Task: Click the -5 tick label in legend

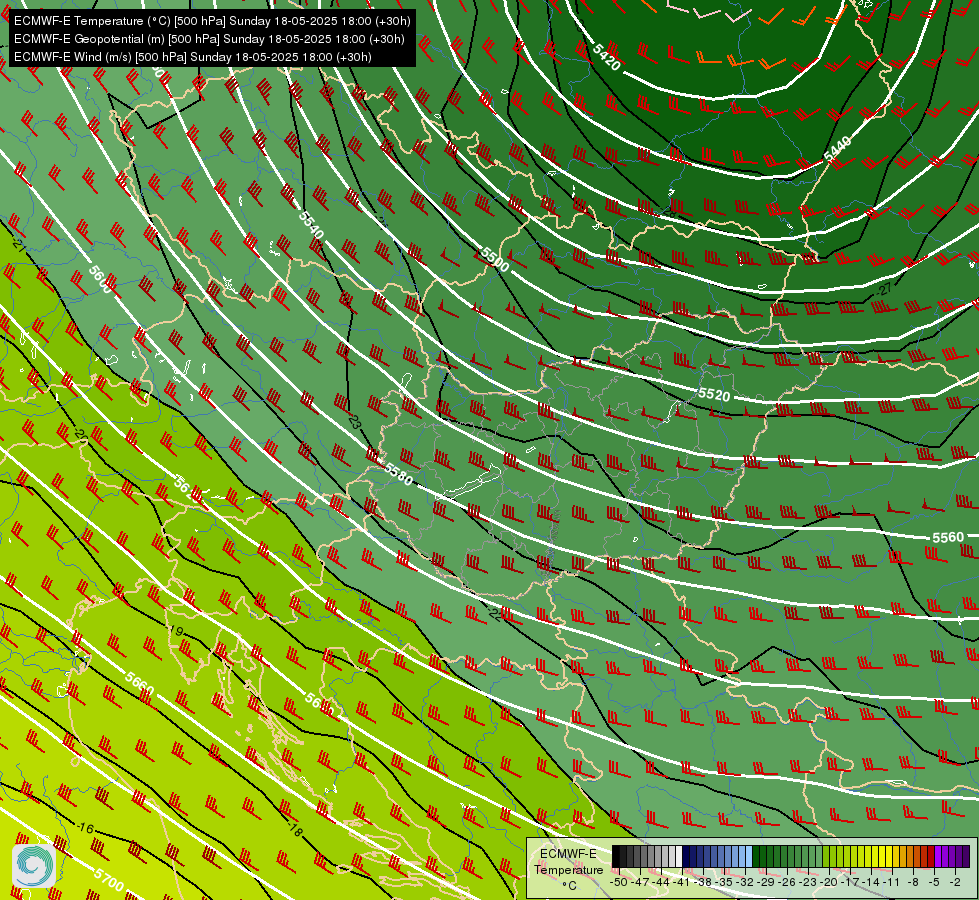Action: 934,882
